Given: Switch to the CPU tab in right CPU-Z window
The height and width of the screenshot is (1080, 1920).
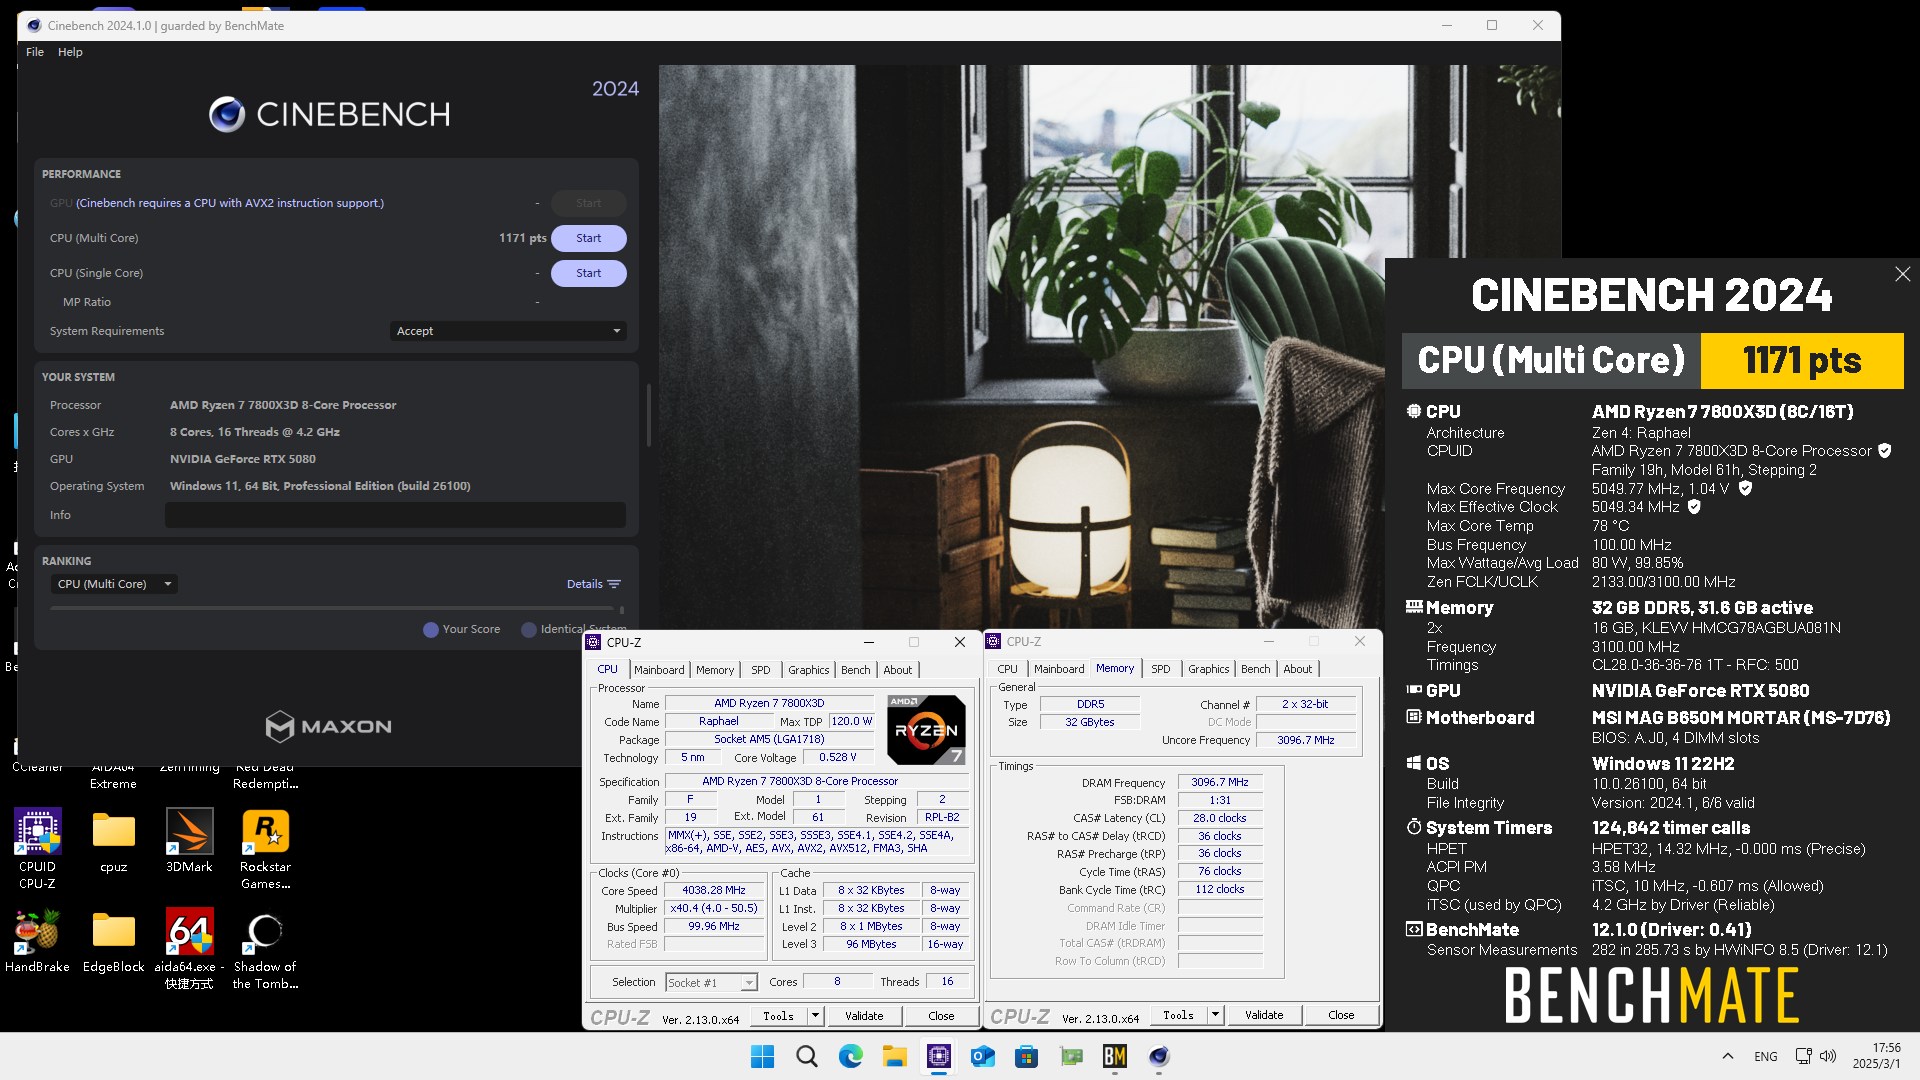Looking at the screenshot, I should (1007, 669).
